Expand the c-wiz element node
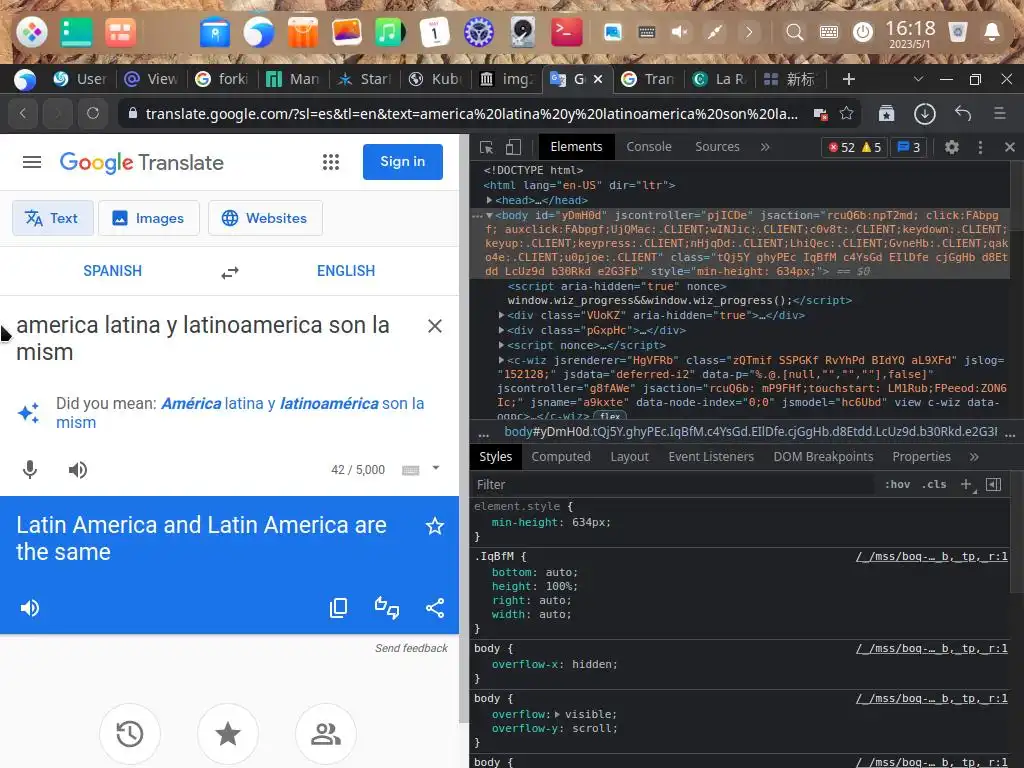 coord(502,360)
